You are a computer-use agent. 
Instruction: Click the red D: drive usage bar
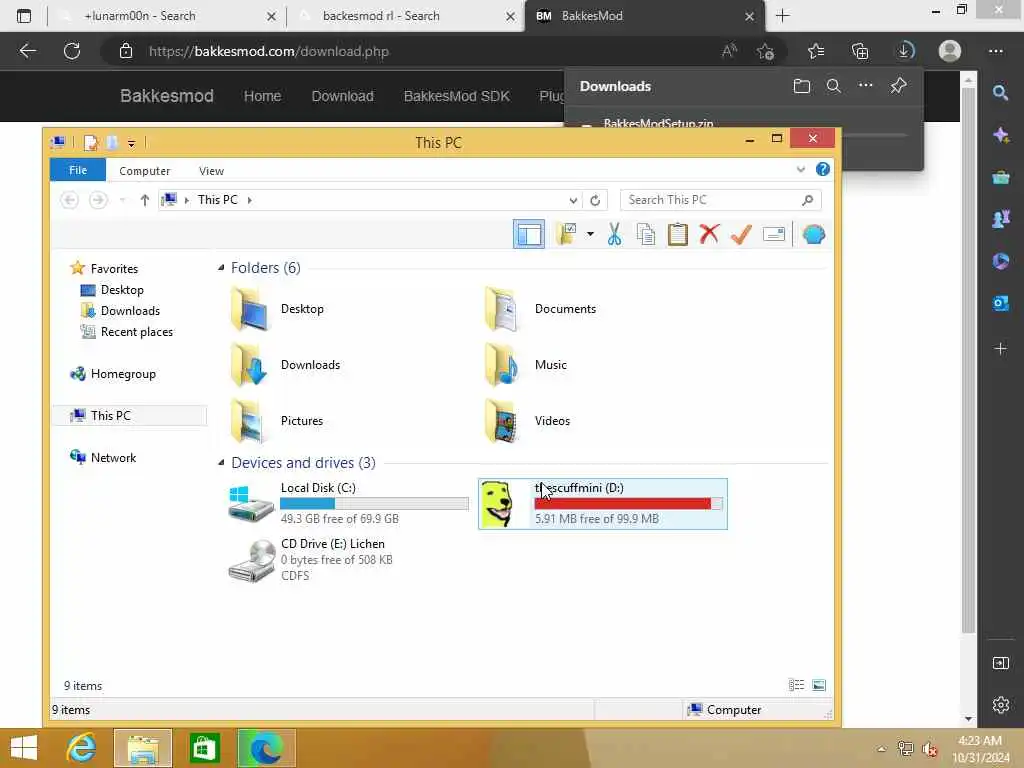coord(628,504)
